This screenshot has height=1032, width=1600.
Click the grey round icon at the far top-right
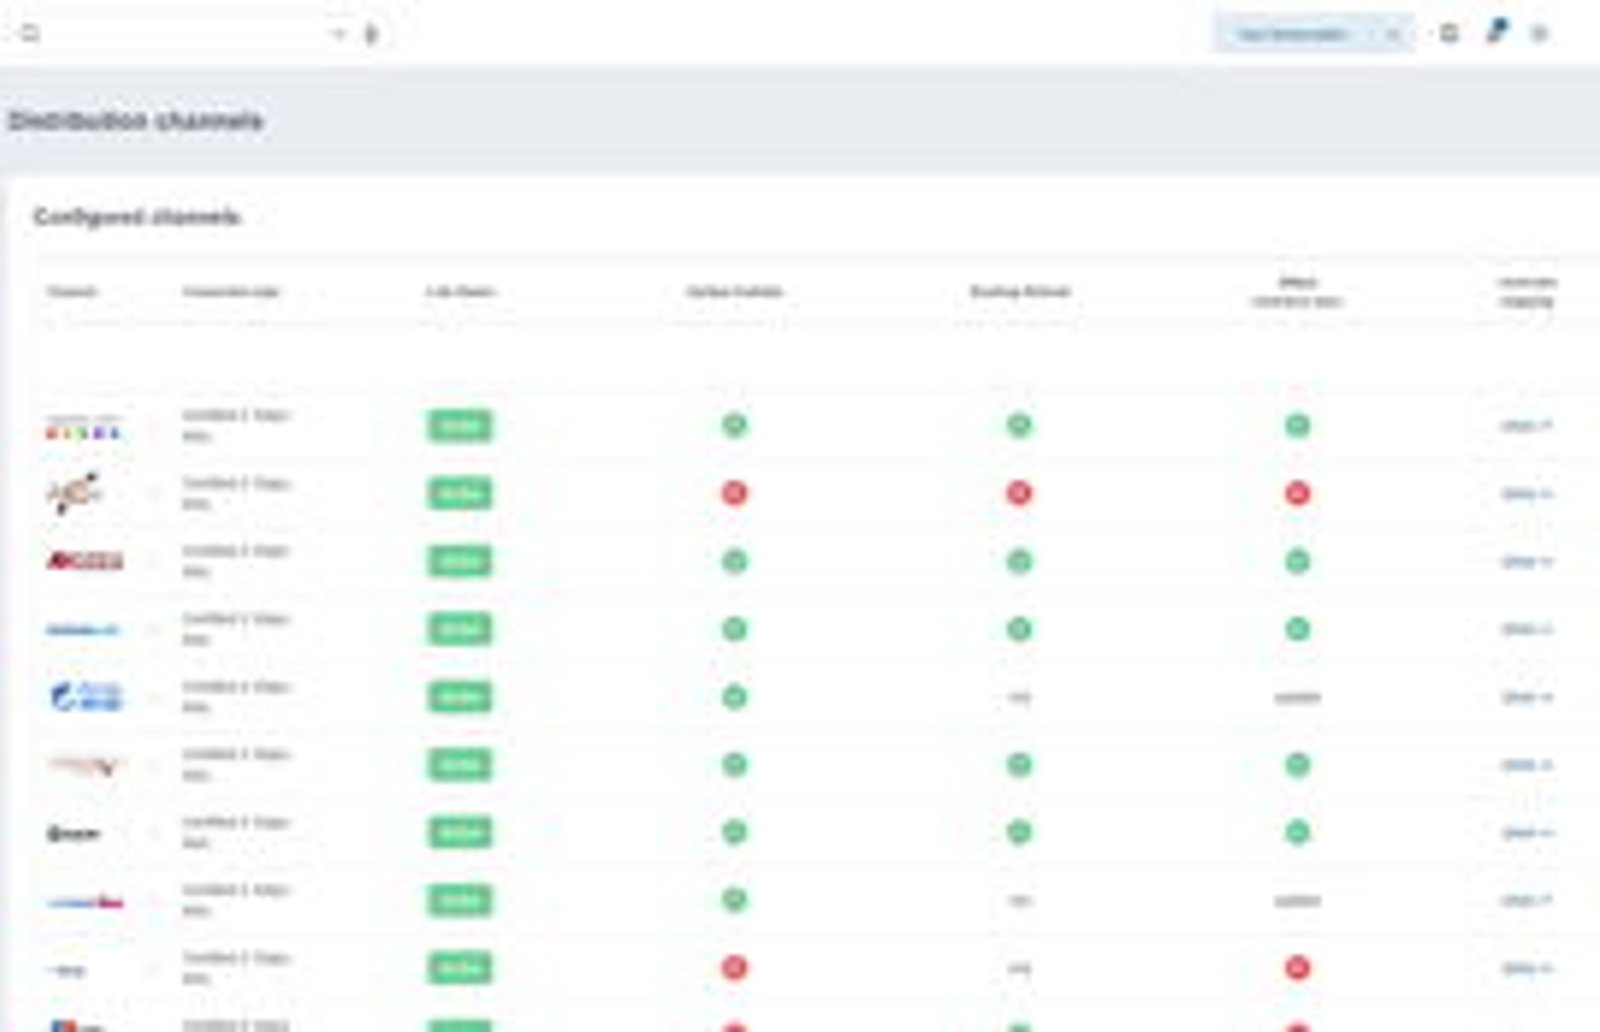coord(1540,34)
